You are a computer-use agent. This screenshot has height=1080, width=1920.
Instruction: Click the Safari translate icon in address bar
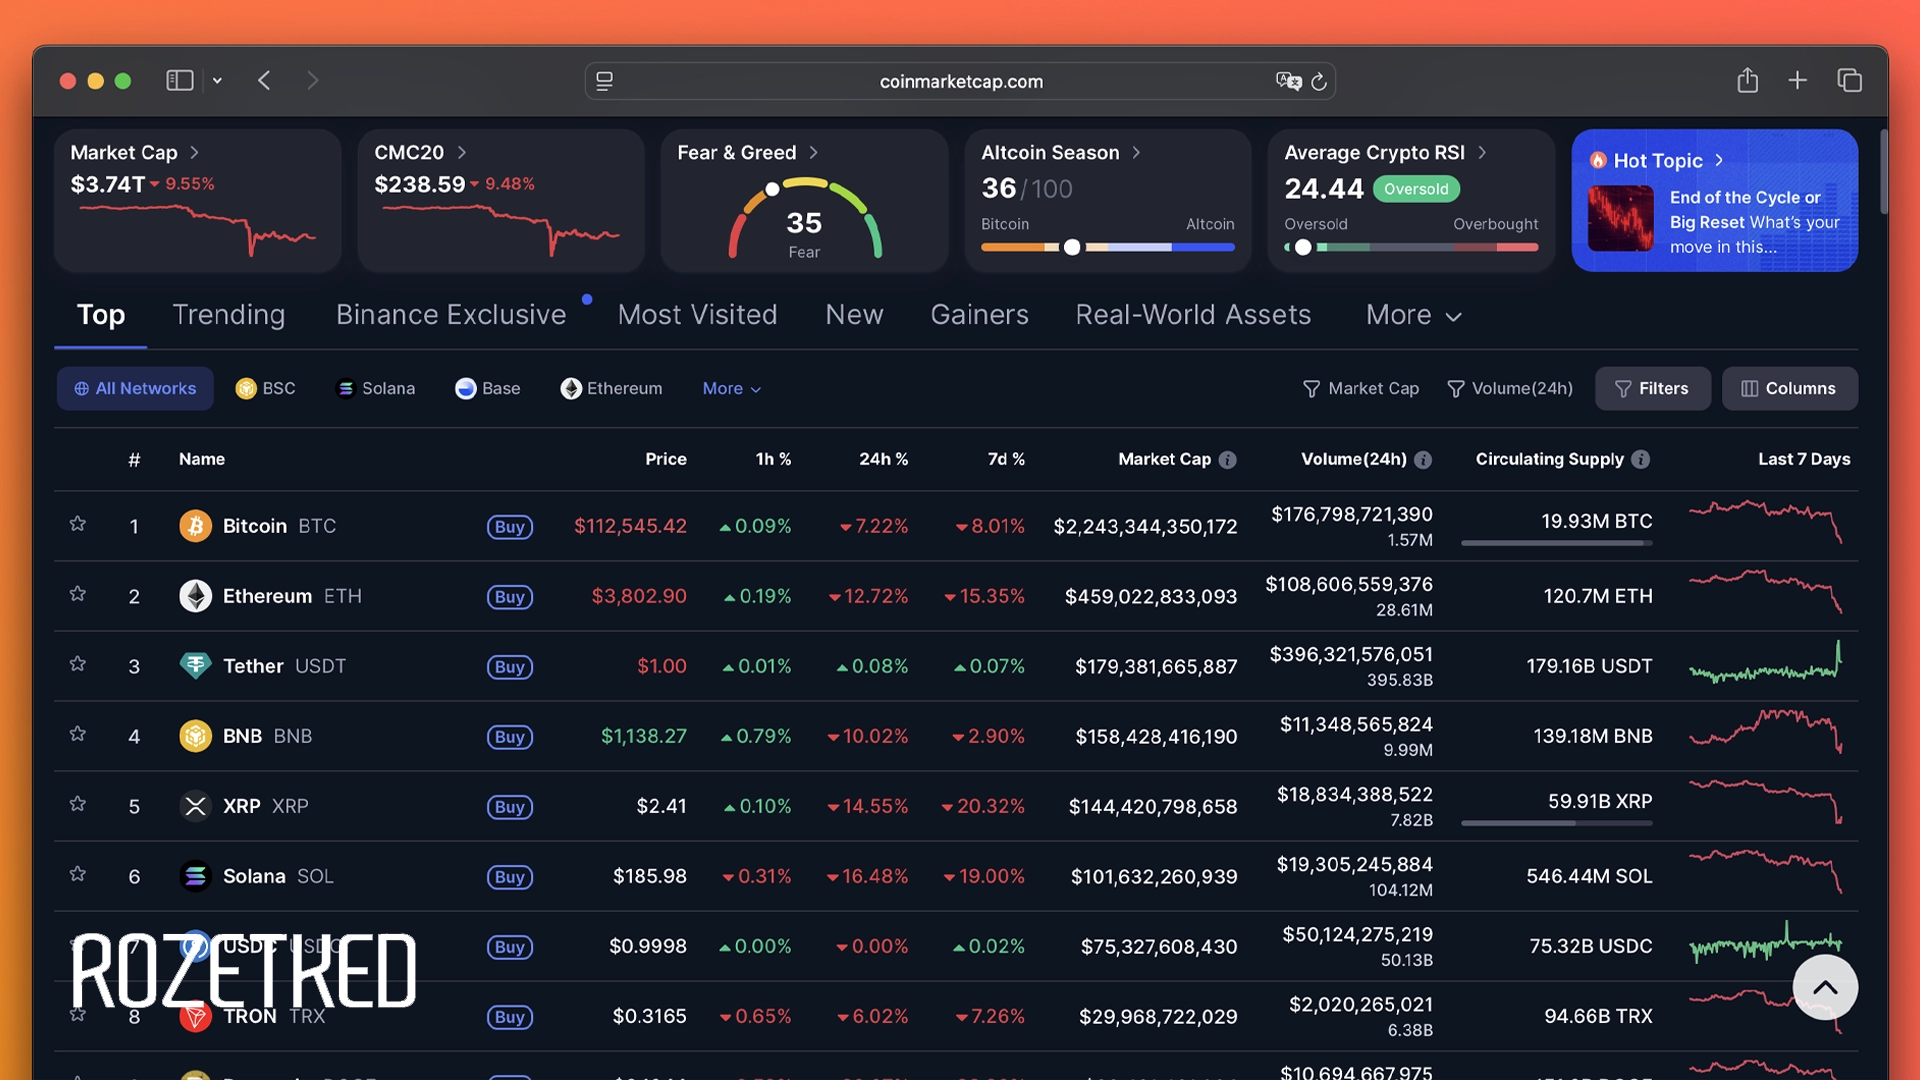tap(1288, 82)
